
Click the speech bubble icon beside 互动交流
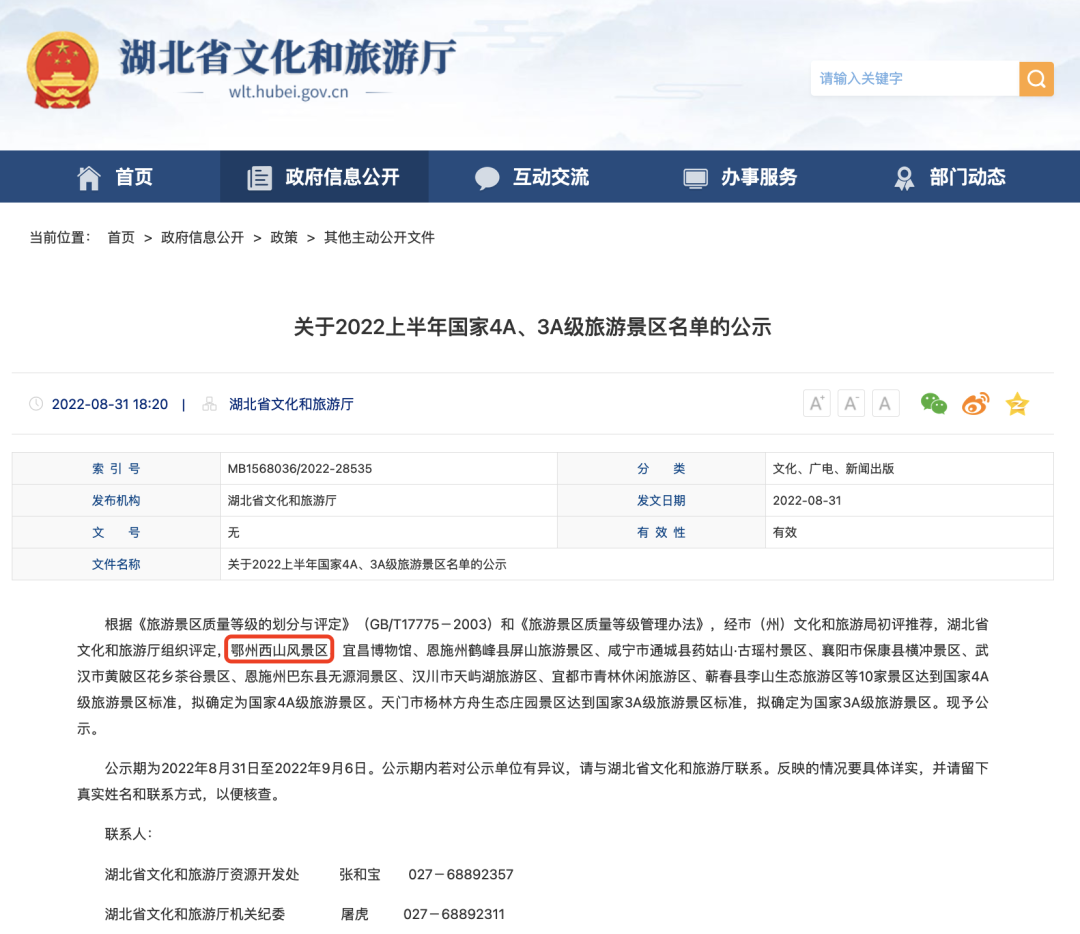[487, 178]
